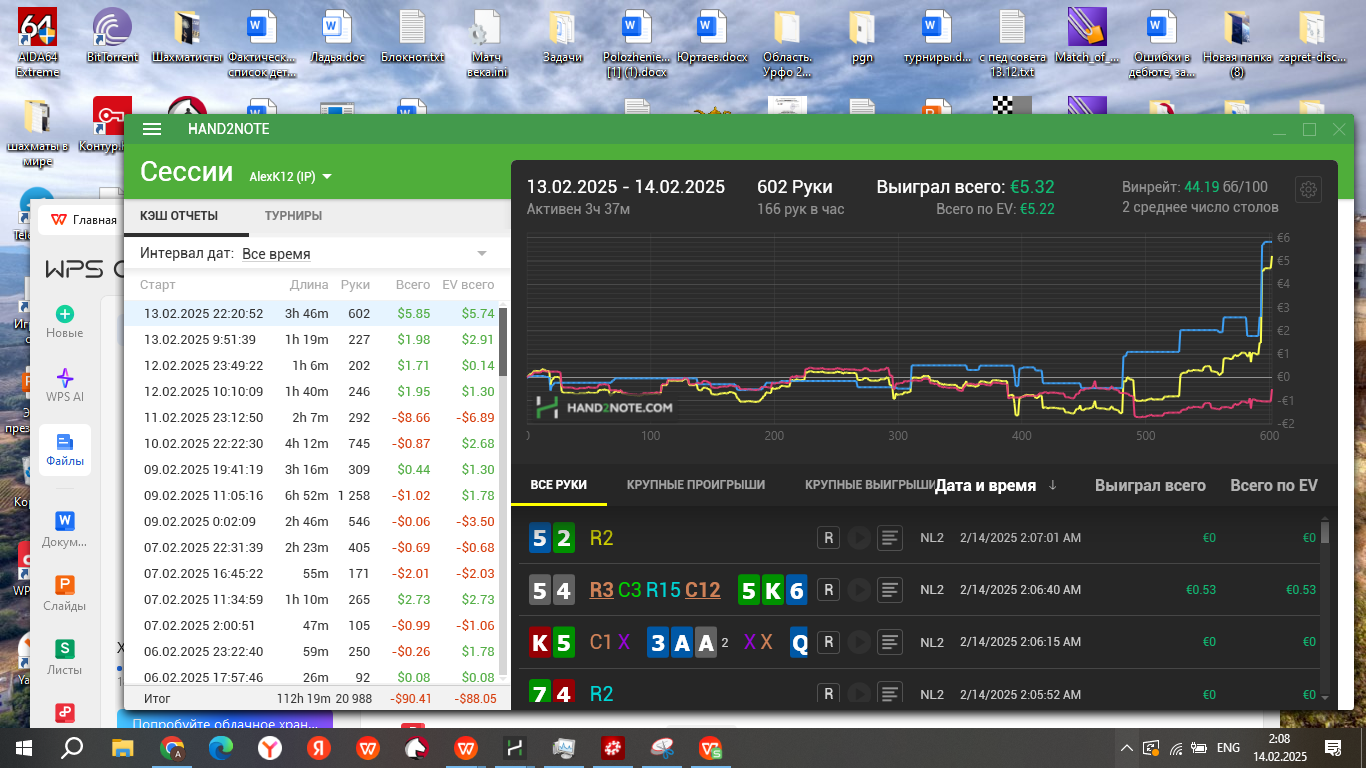Screen dimensions: 1366x768
Task: Sort sessions by Руки column header
Action: point(355,285)
